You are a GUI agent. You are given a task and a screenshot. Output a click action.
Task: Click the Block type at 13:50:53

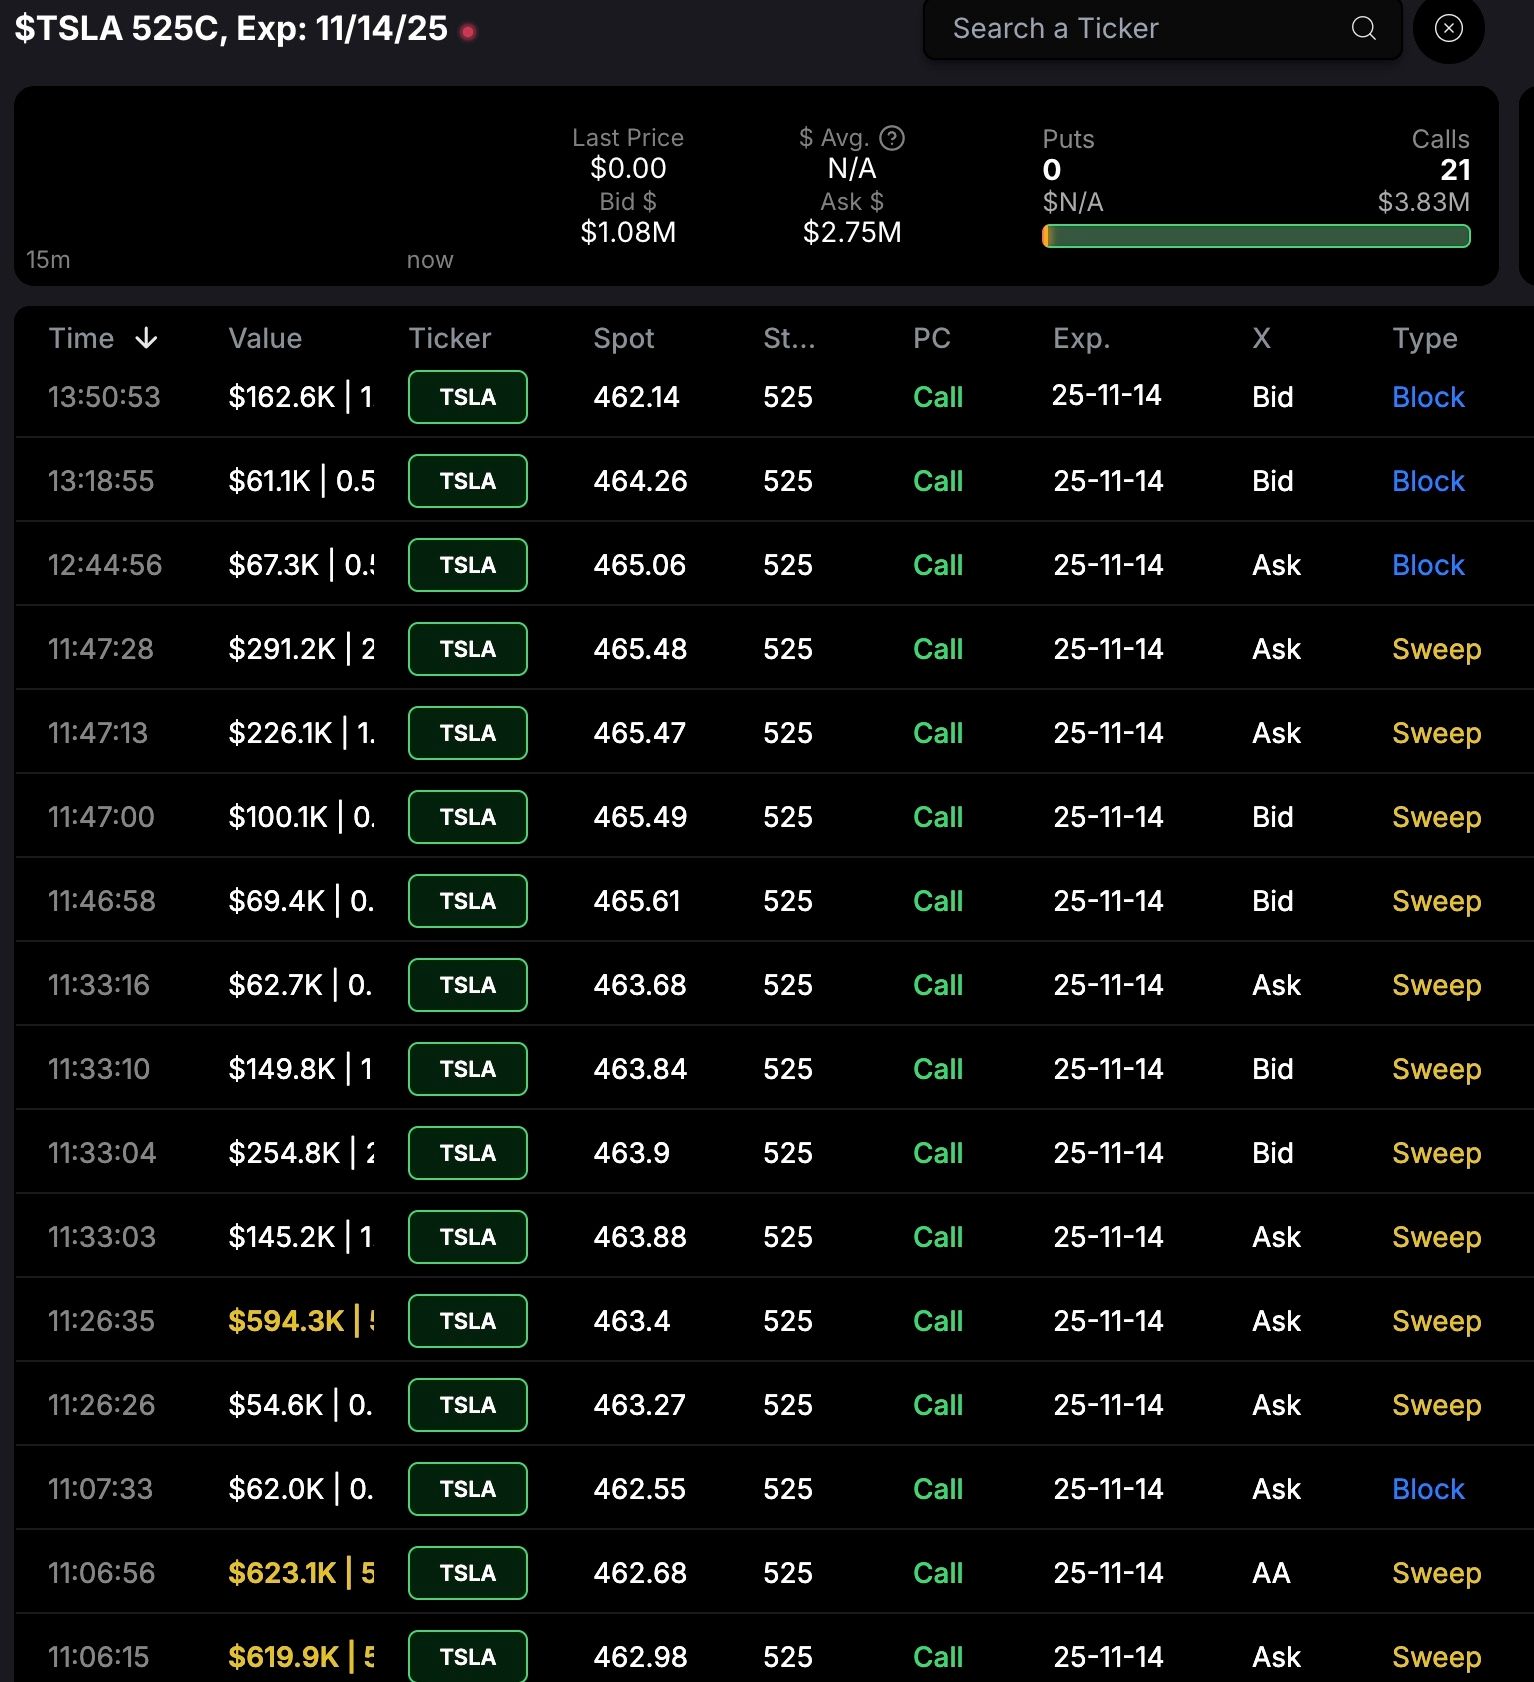[1428, 397]
